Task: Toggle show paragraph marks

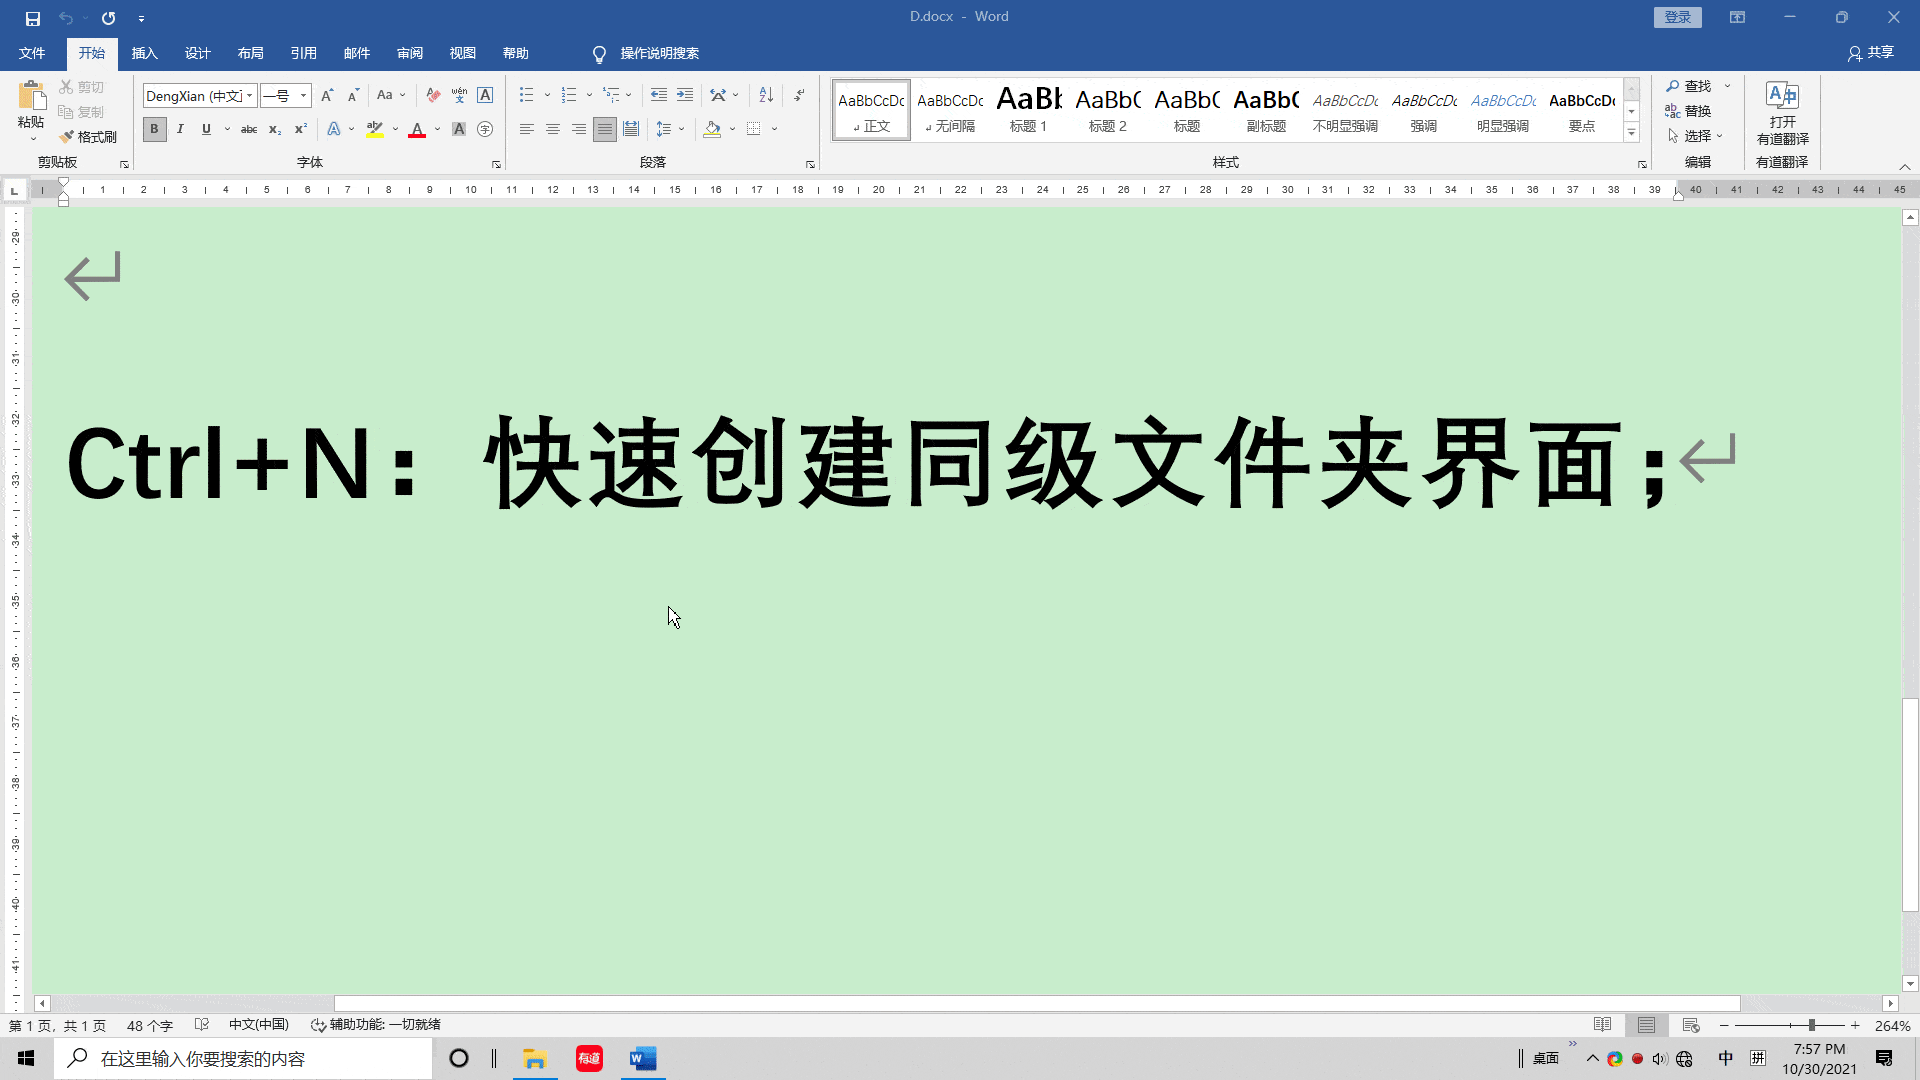Action: click(x=799, y=95)
